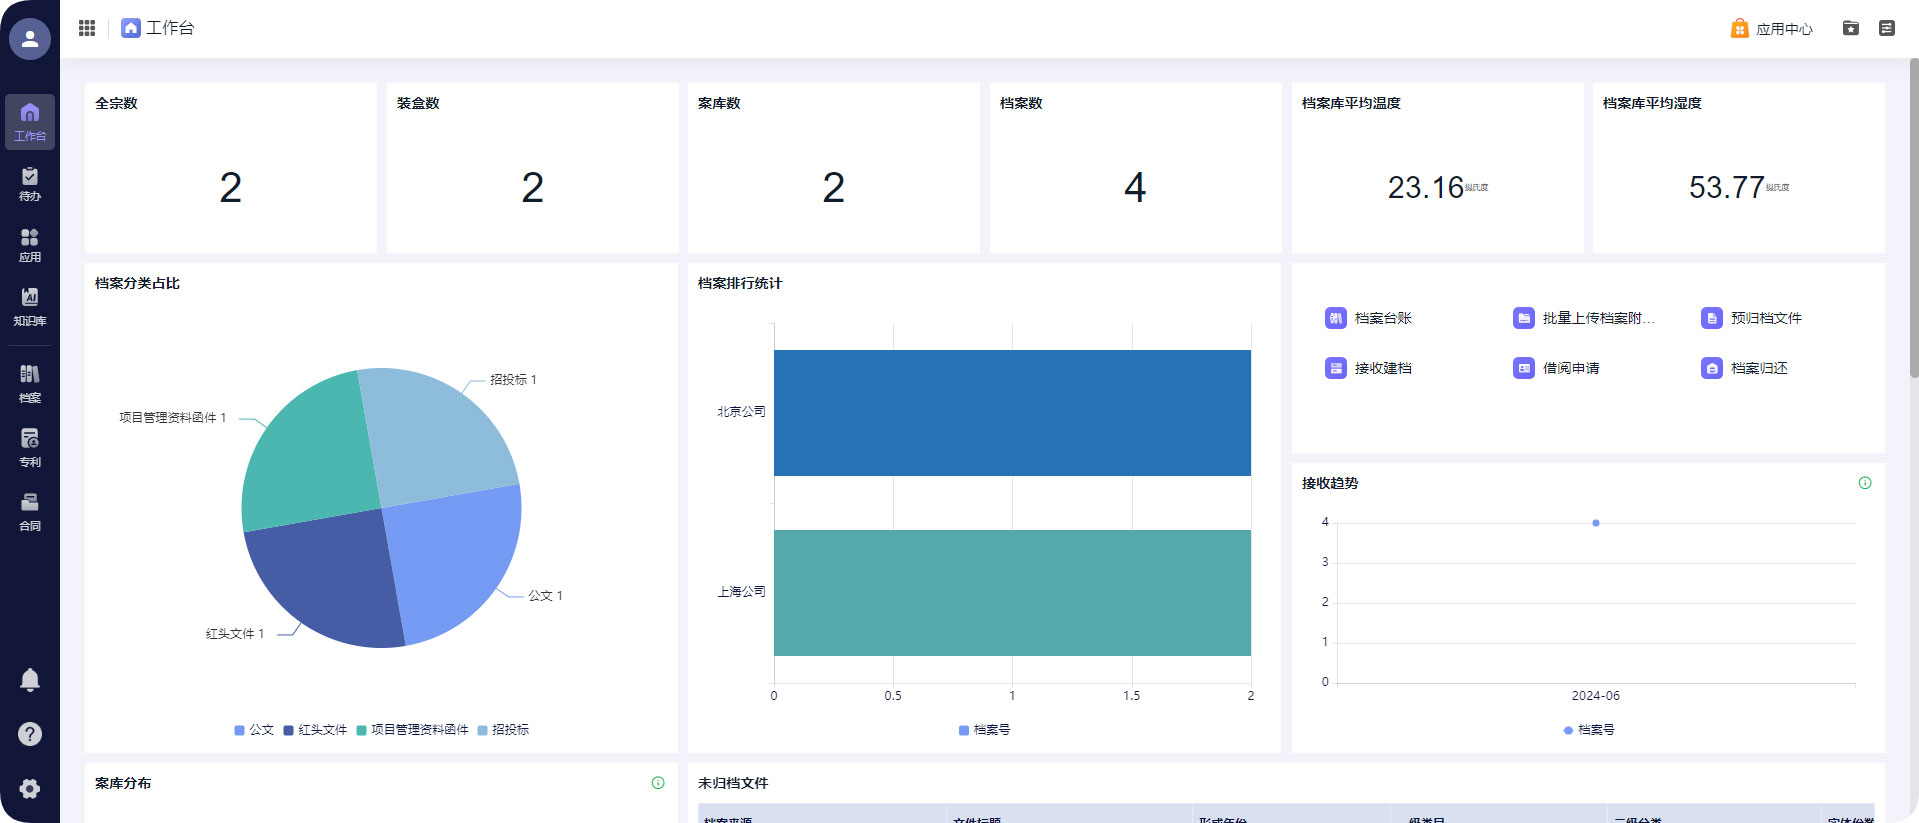Open the 待办 sidebar icon

(x=30, y=184)
